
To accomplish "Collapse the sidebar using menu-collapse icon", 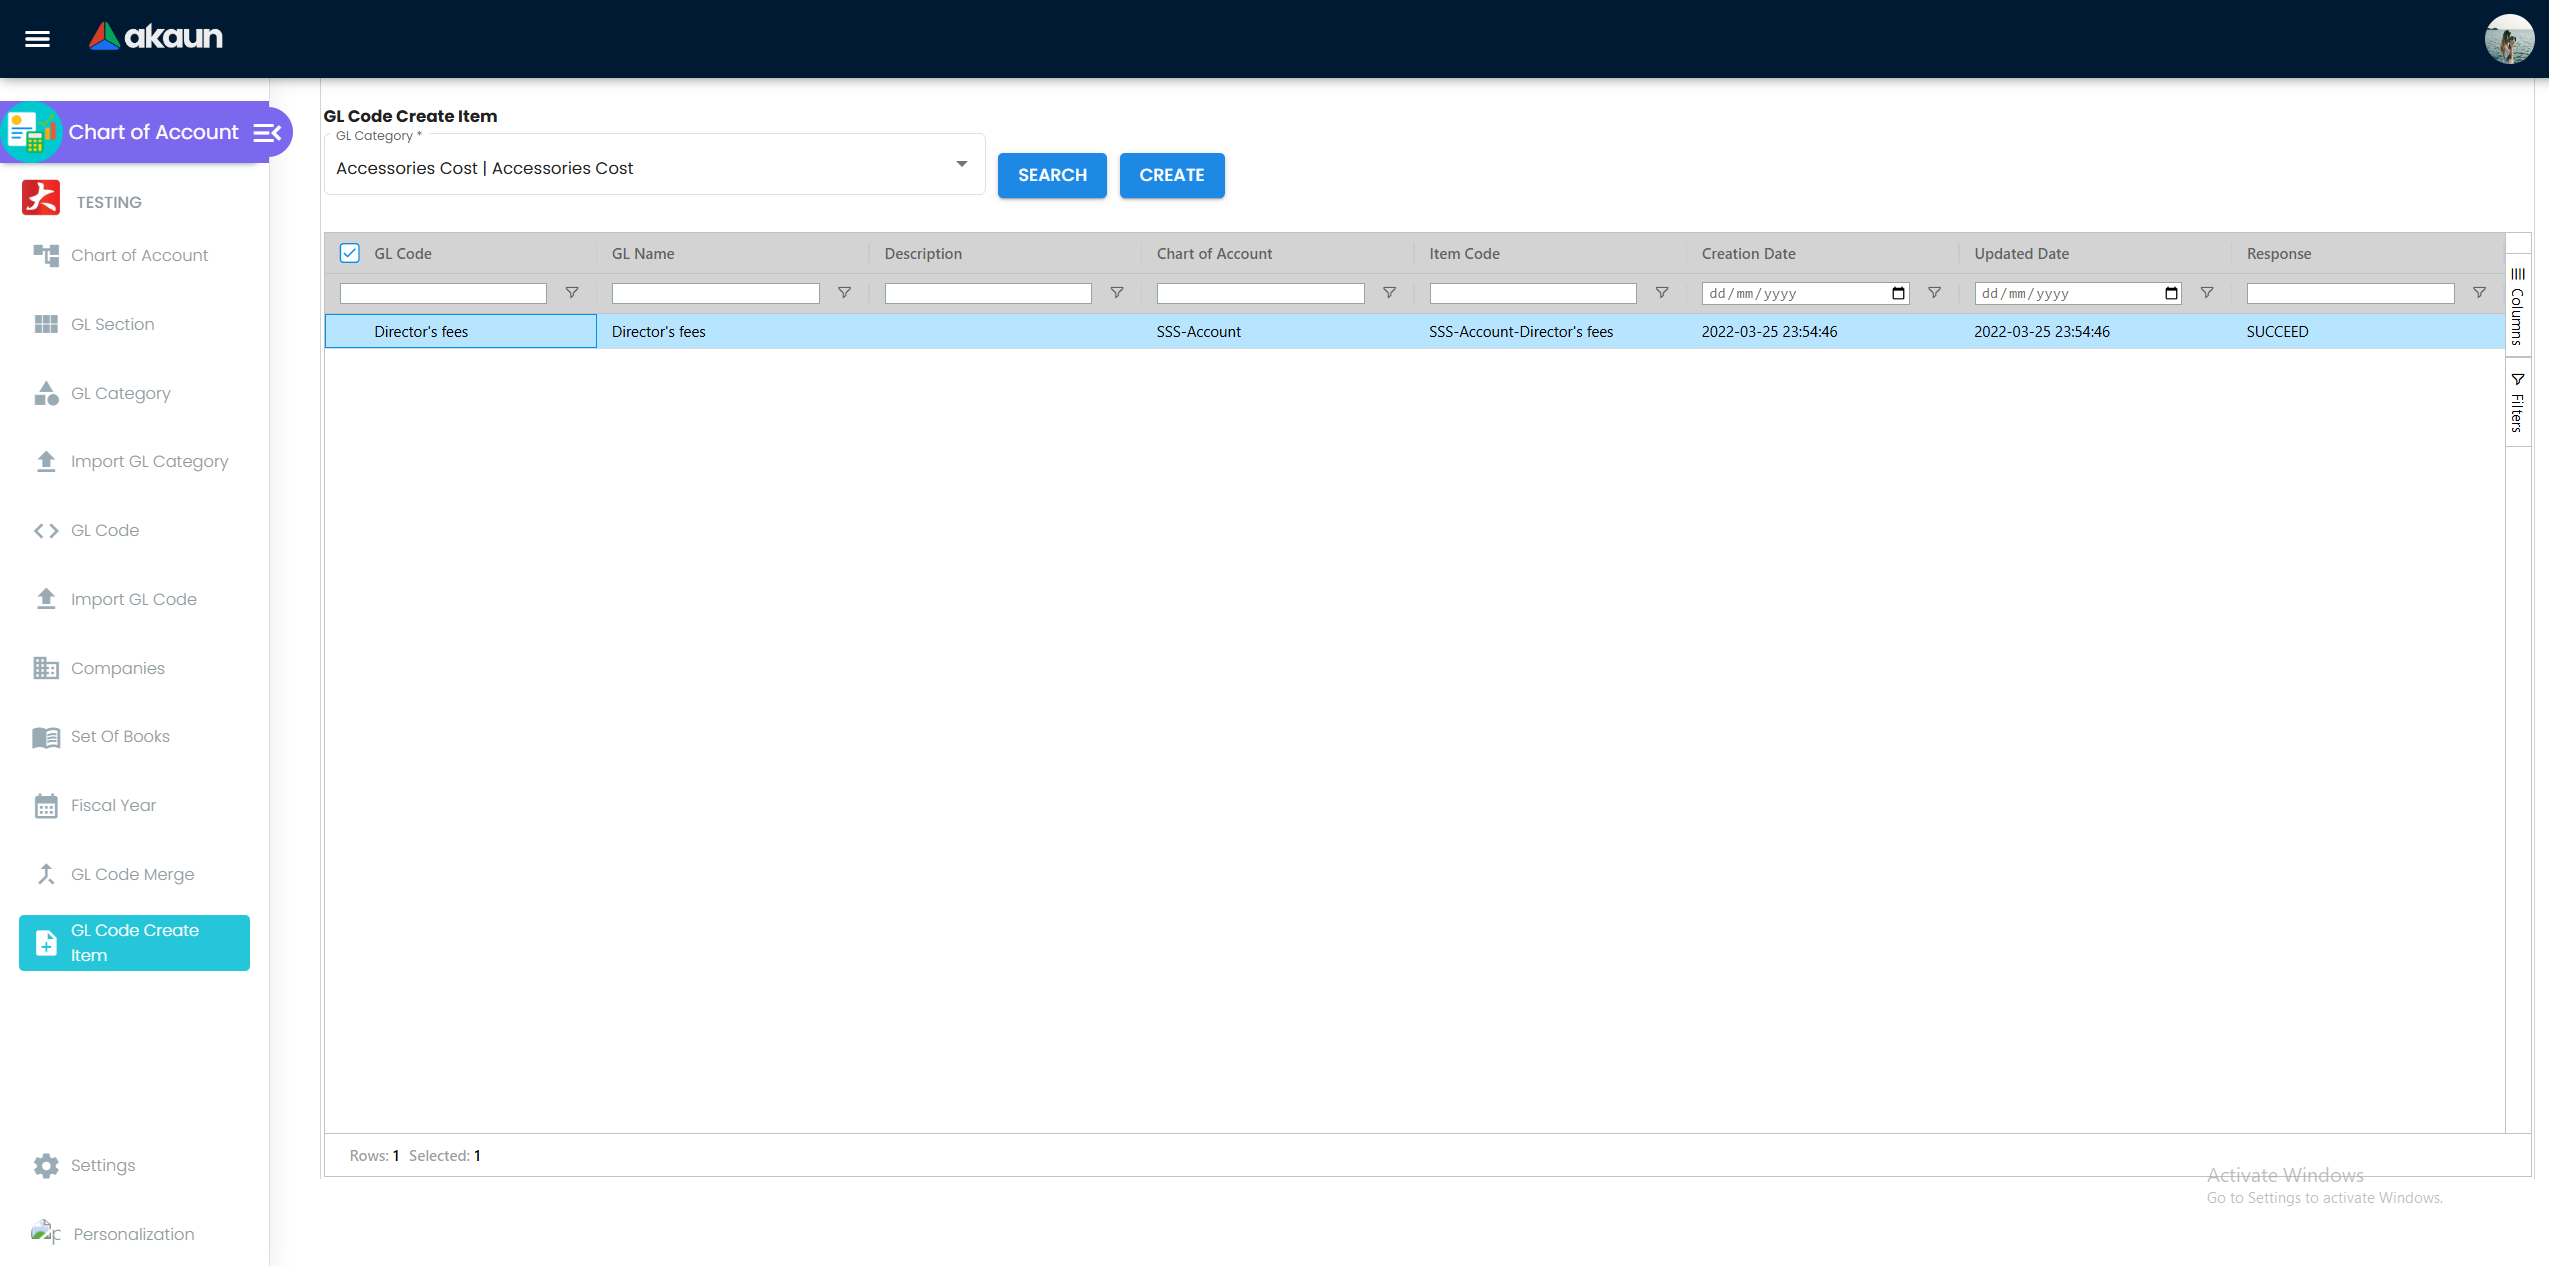I will pyautogui.click(x=267, y=132).
